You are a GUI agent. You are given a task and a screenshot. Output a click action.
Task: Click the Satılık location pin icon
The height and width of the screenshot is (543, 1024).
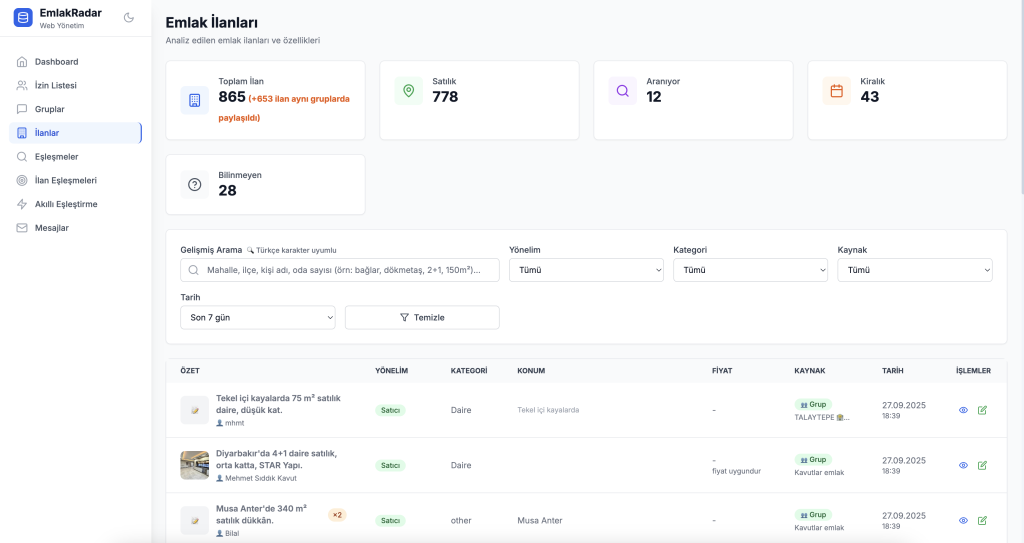click(408, 91)
